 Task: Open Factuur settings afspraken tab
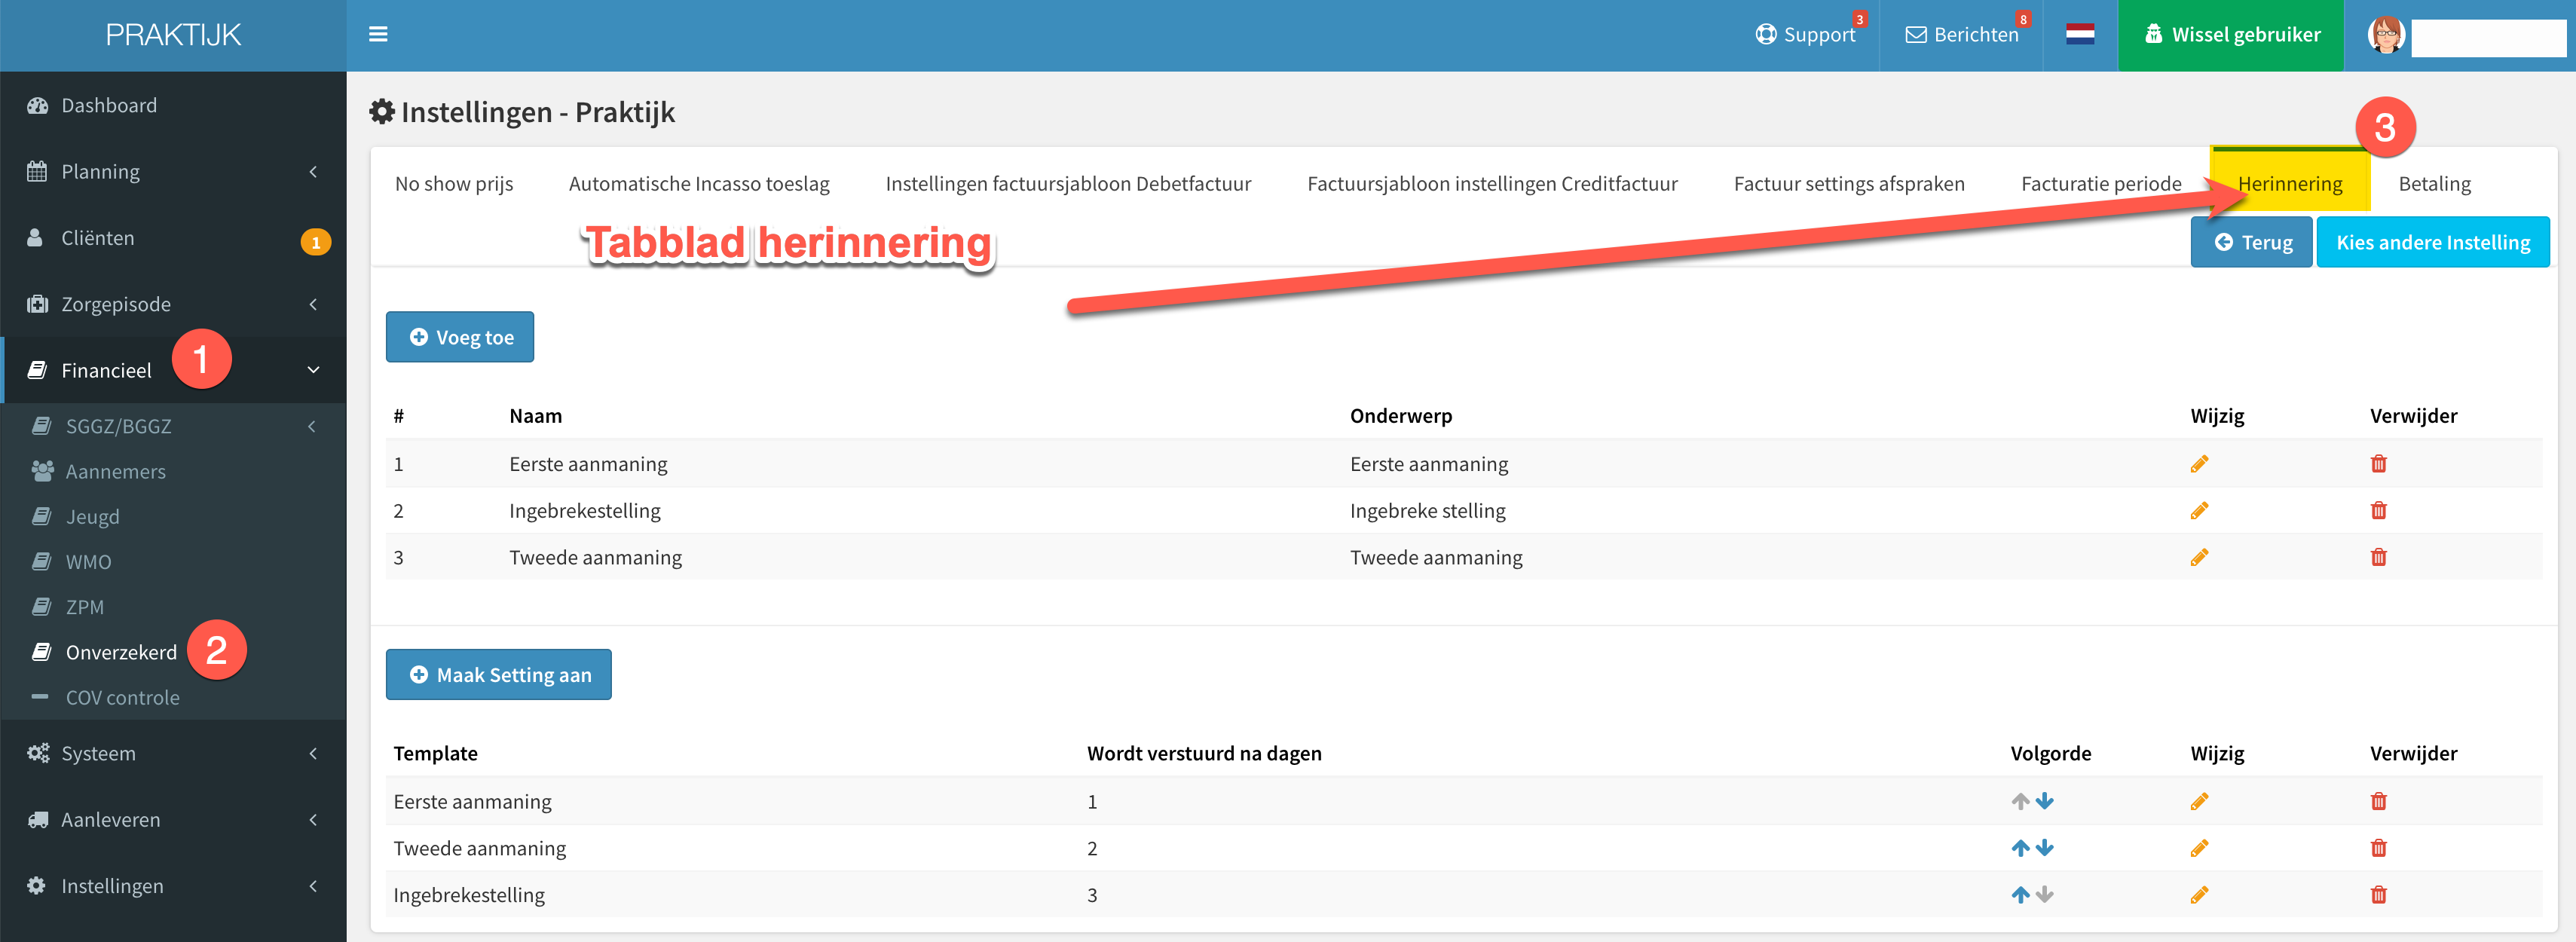[1849, 184]
